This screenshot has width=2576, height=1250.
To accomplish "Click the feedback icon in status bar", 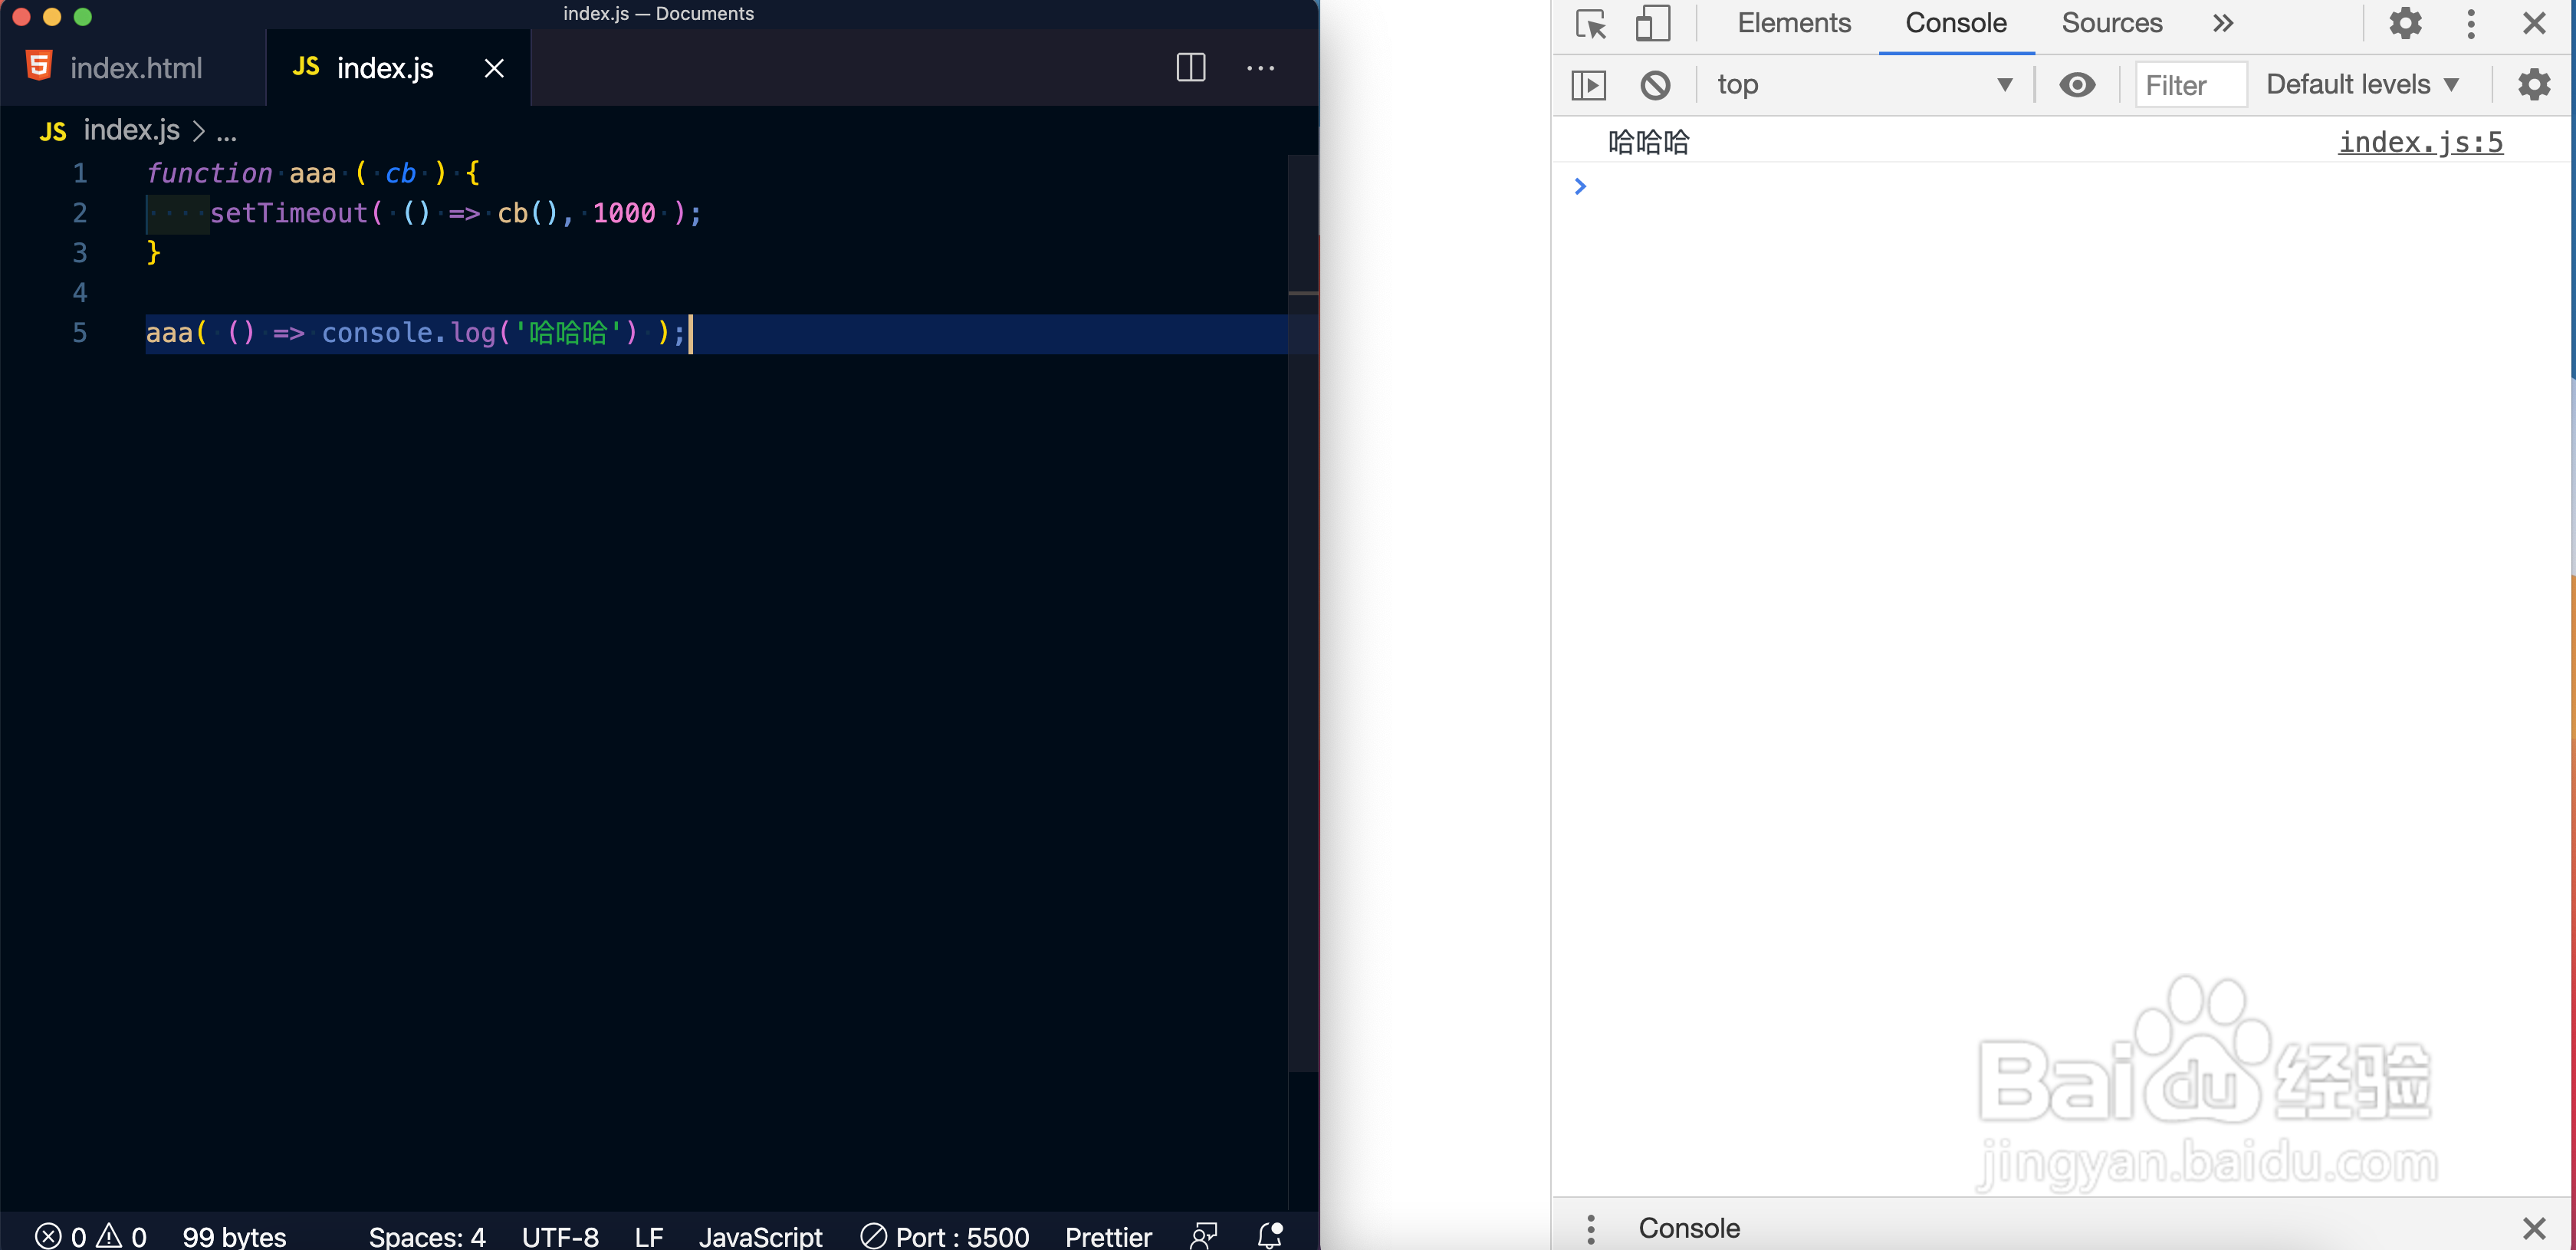I will click(1204, 1235).
